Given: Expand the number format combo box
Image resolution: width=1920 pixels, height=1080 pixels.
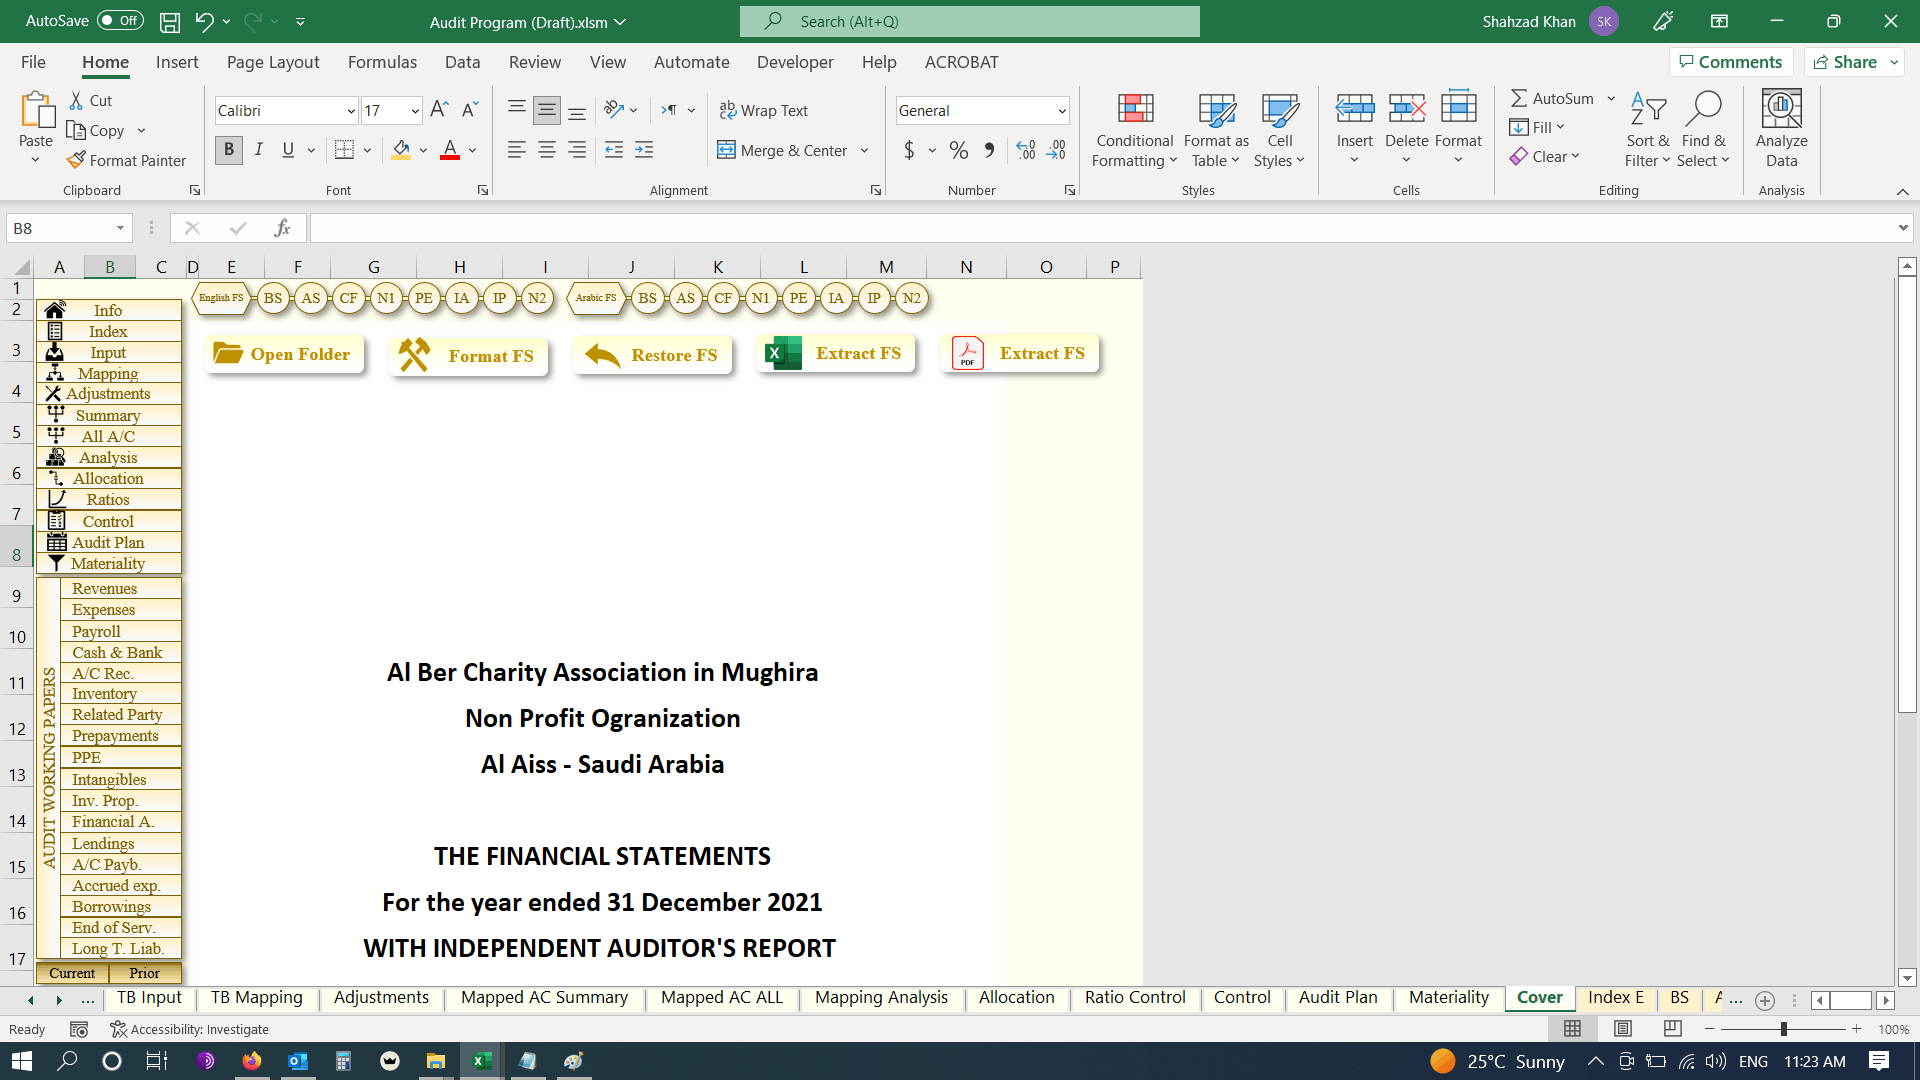Looking at the screenshot, I should coord(1062,111).
